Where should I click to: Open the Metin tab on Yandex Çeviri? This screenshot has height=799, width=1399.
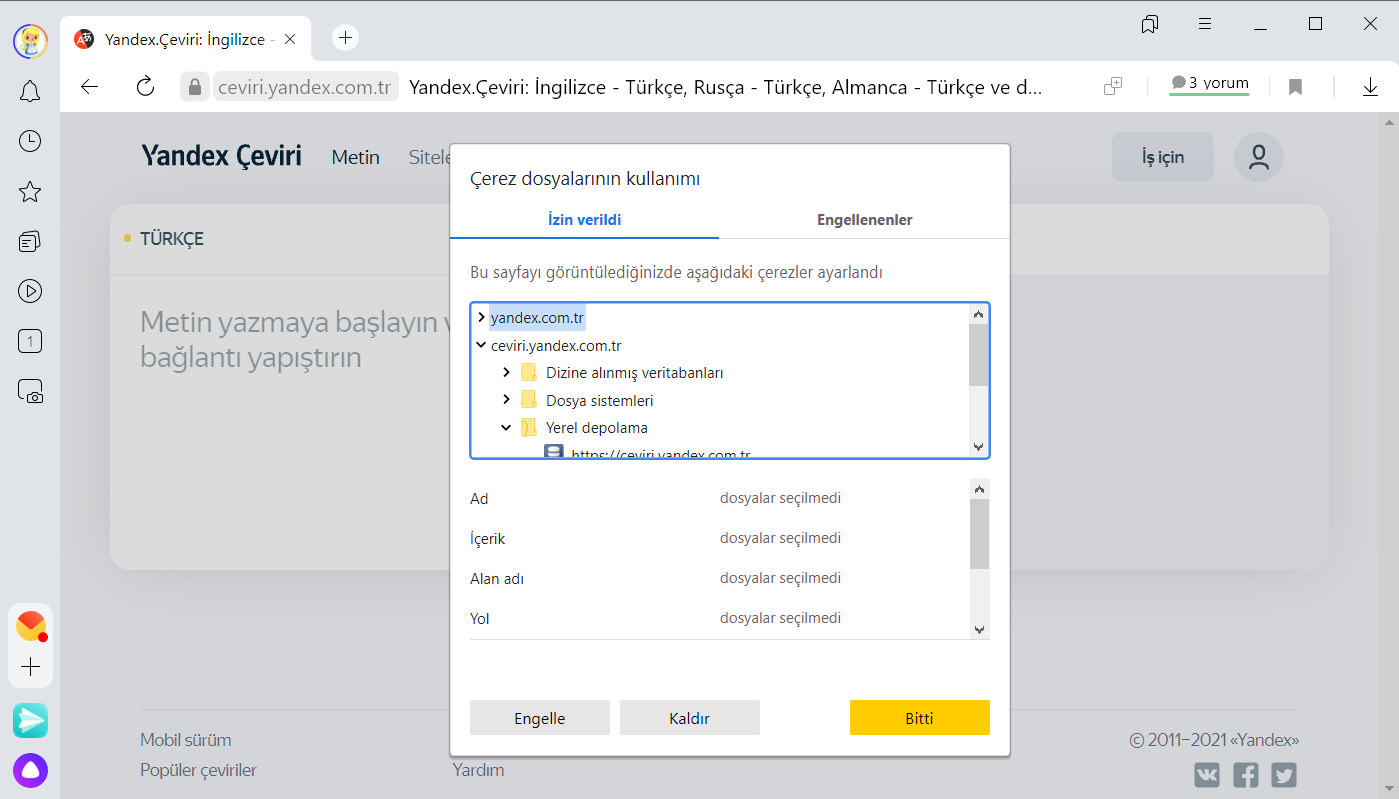tap(356, 157)
